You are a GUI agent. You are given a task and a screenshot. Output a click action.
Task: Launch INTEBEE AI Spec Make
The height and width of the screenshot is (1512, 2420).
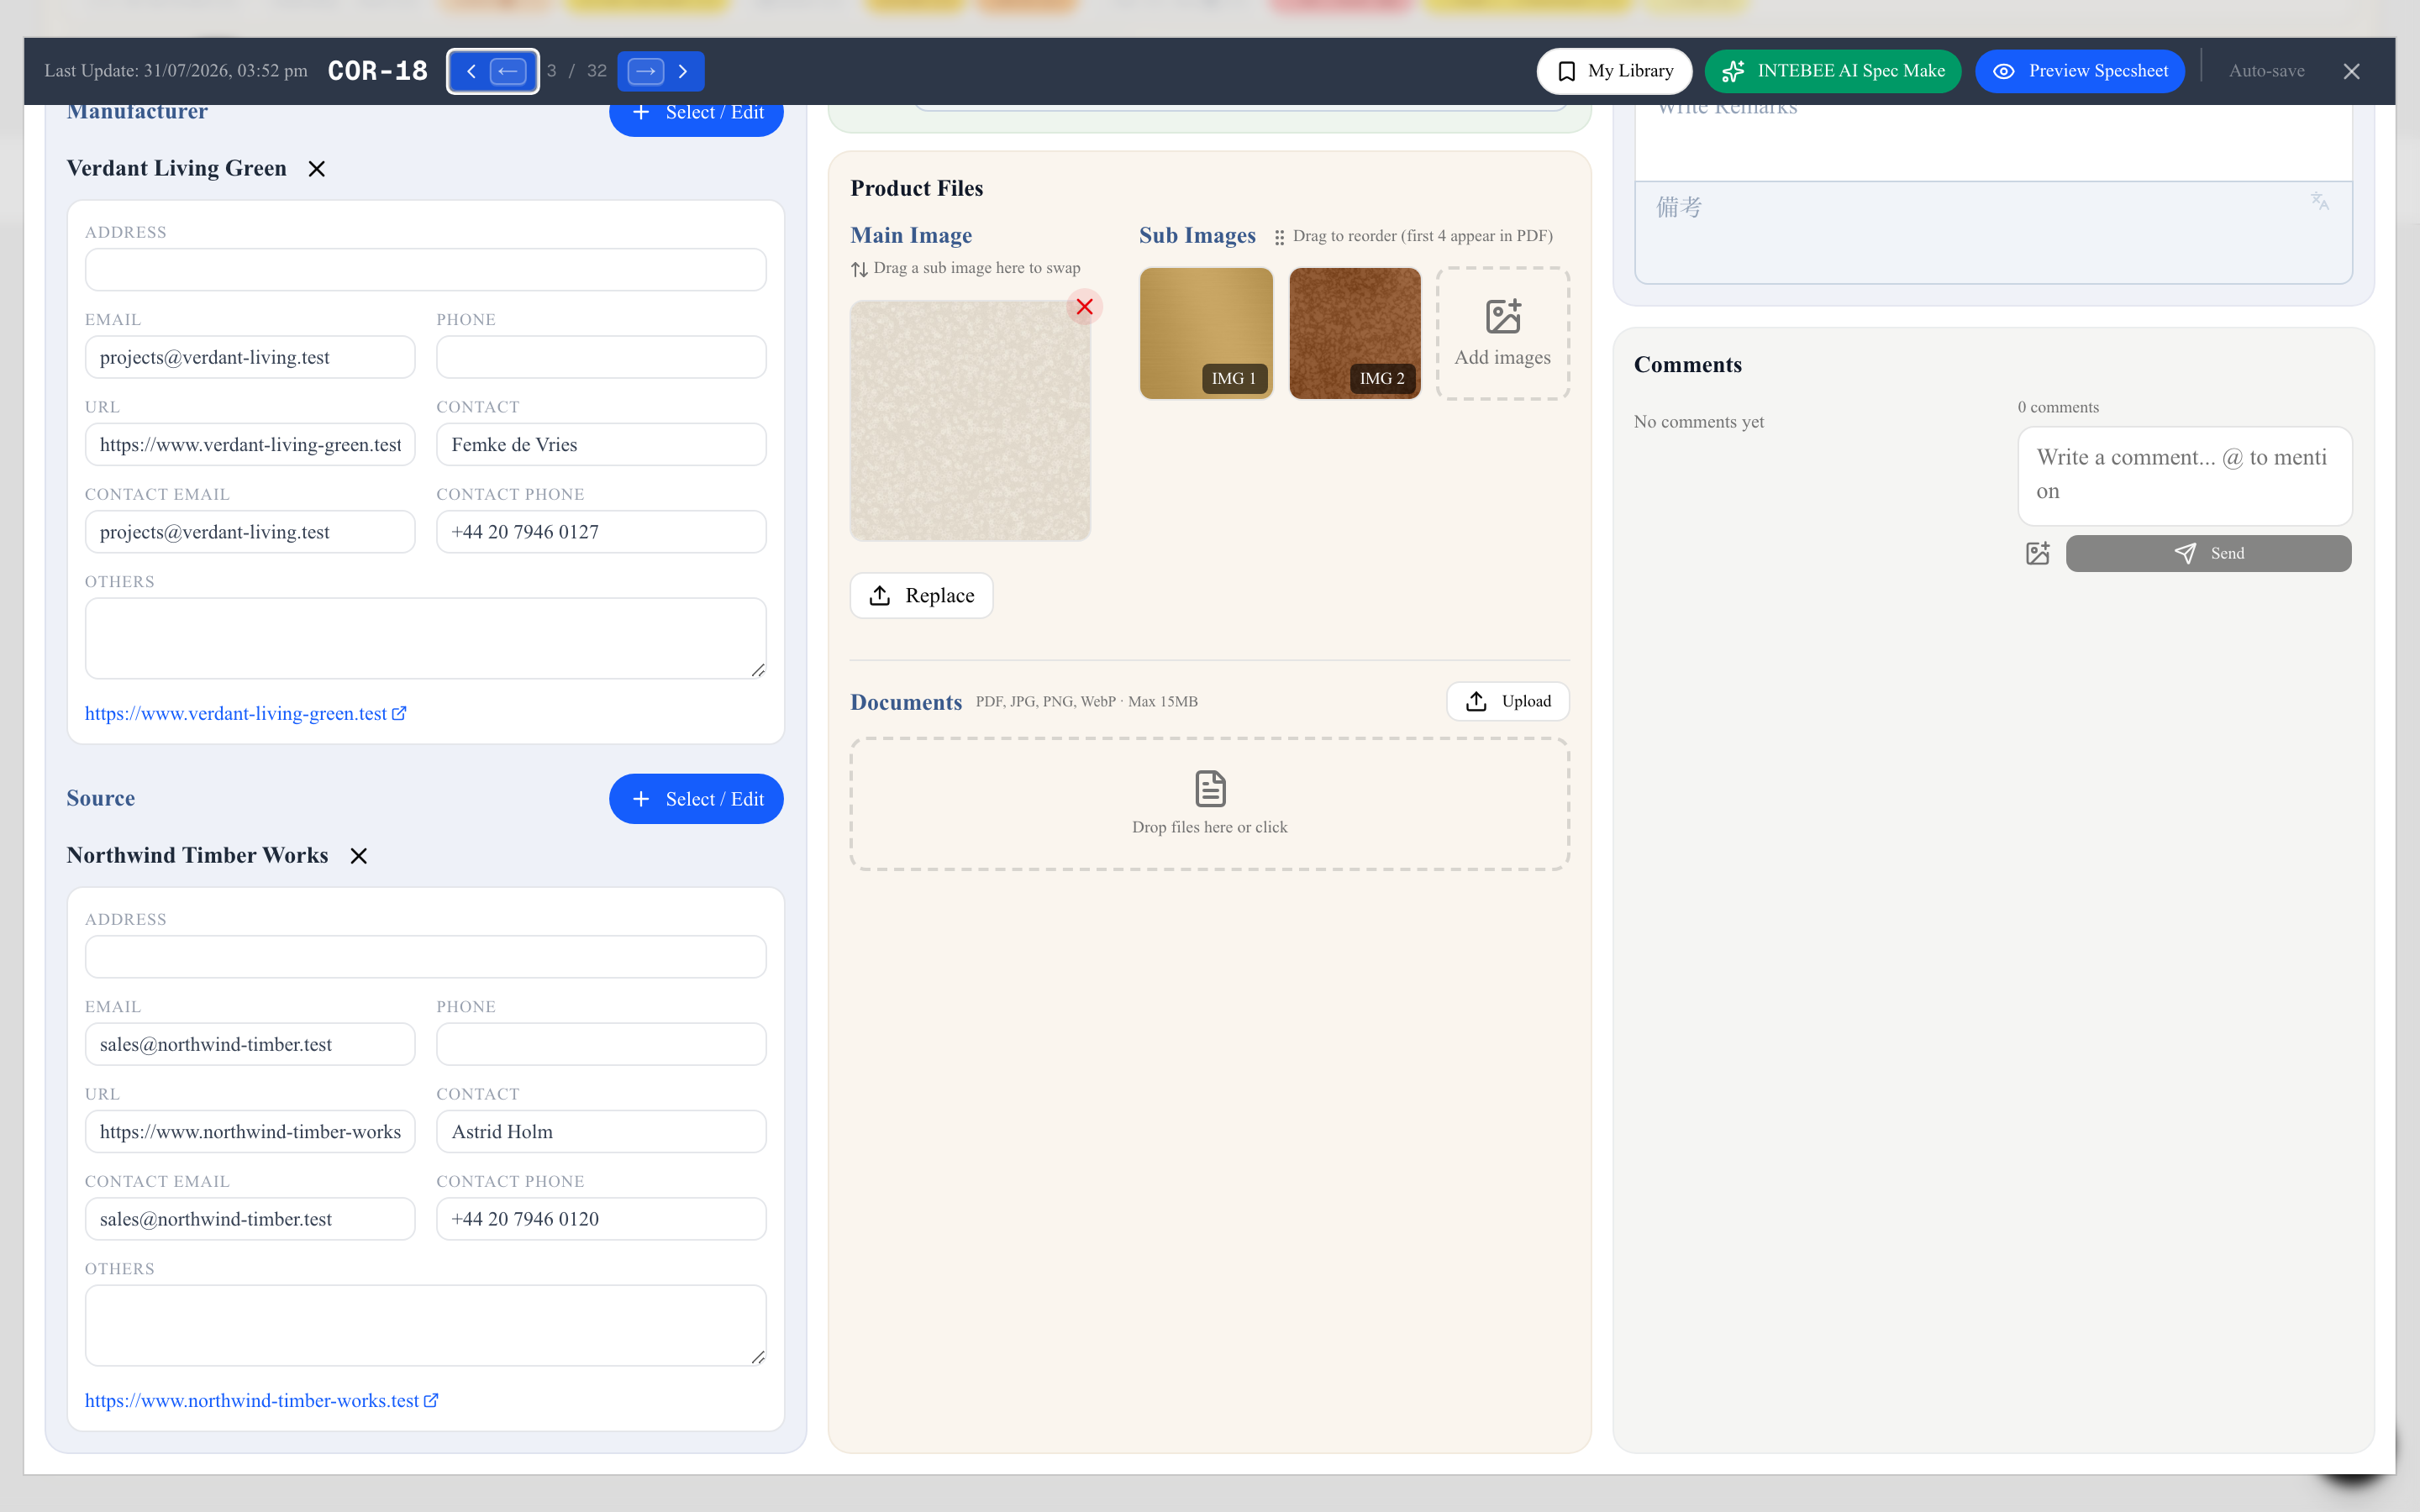pos(1833,71)
